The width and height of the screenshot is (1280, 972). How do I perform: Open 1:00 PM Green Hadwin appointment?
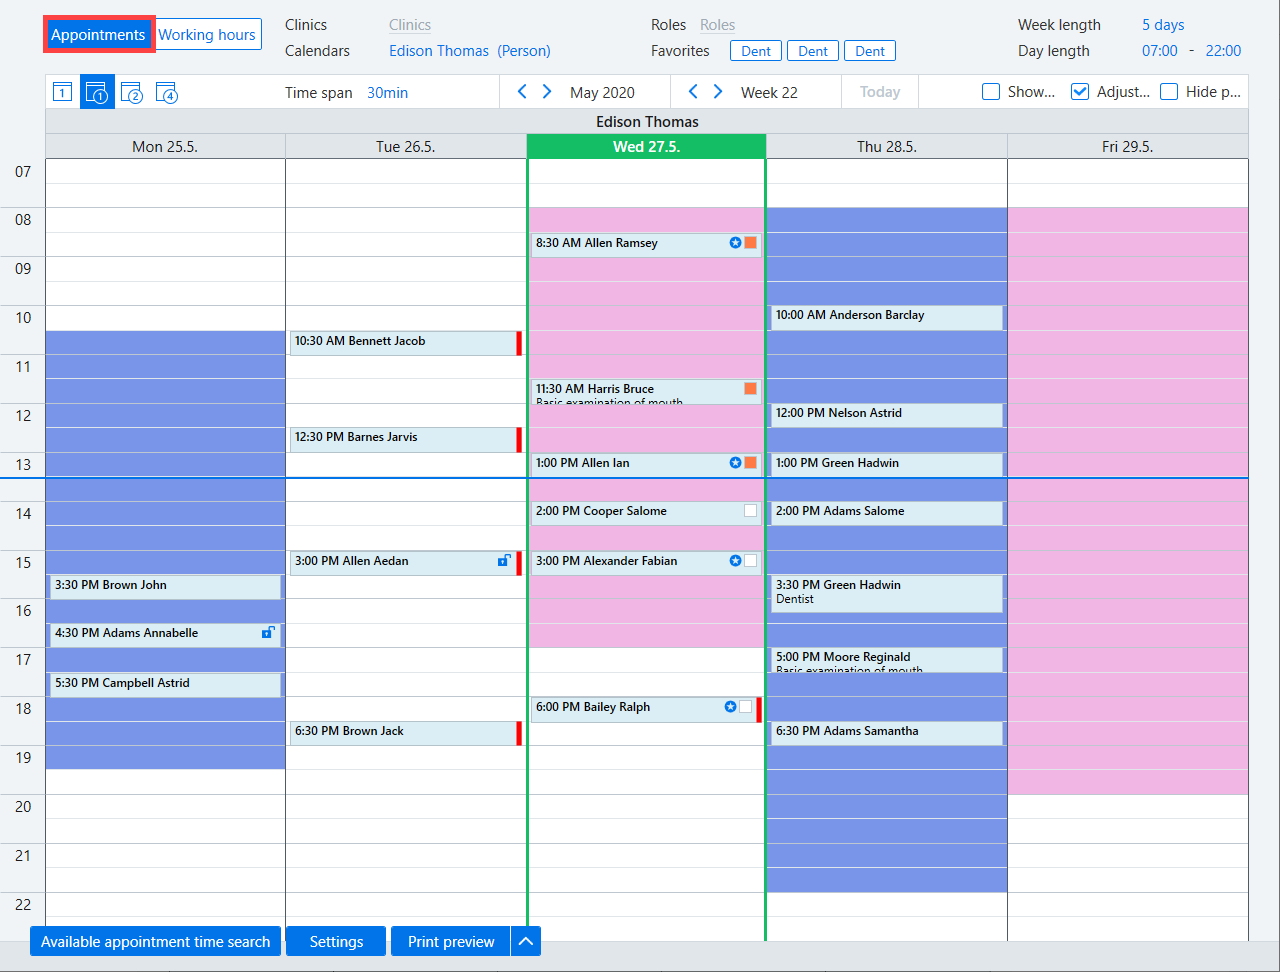886,465
